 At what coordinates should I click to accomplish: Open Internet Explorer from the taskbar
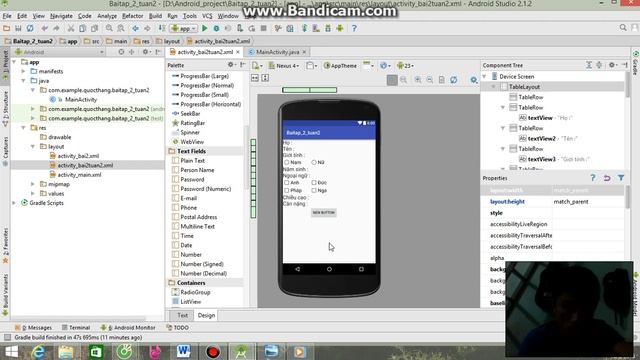pyautogui.click(x=38, y=352)
